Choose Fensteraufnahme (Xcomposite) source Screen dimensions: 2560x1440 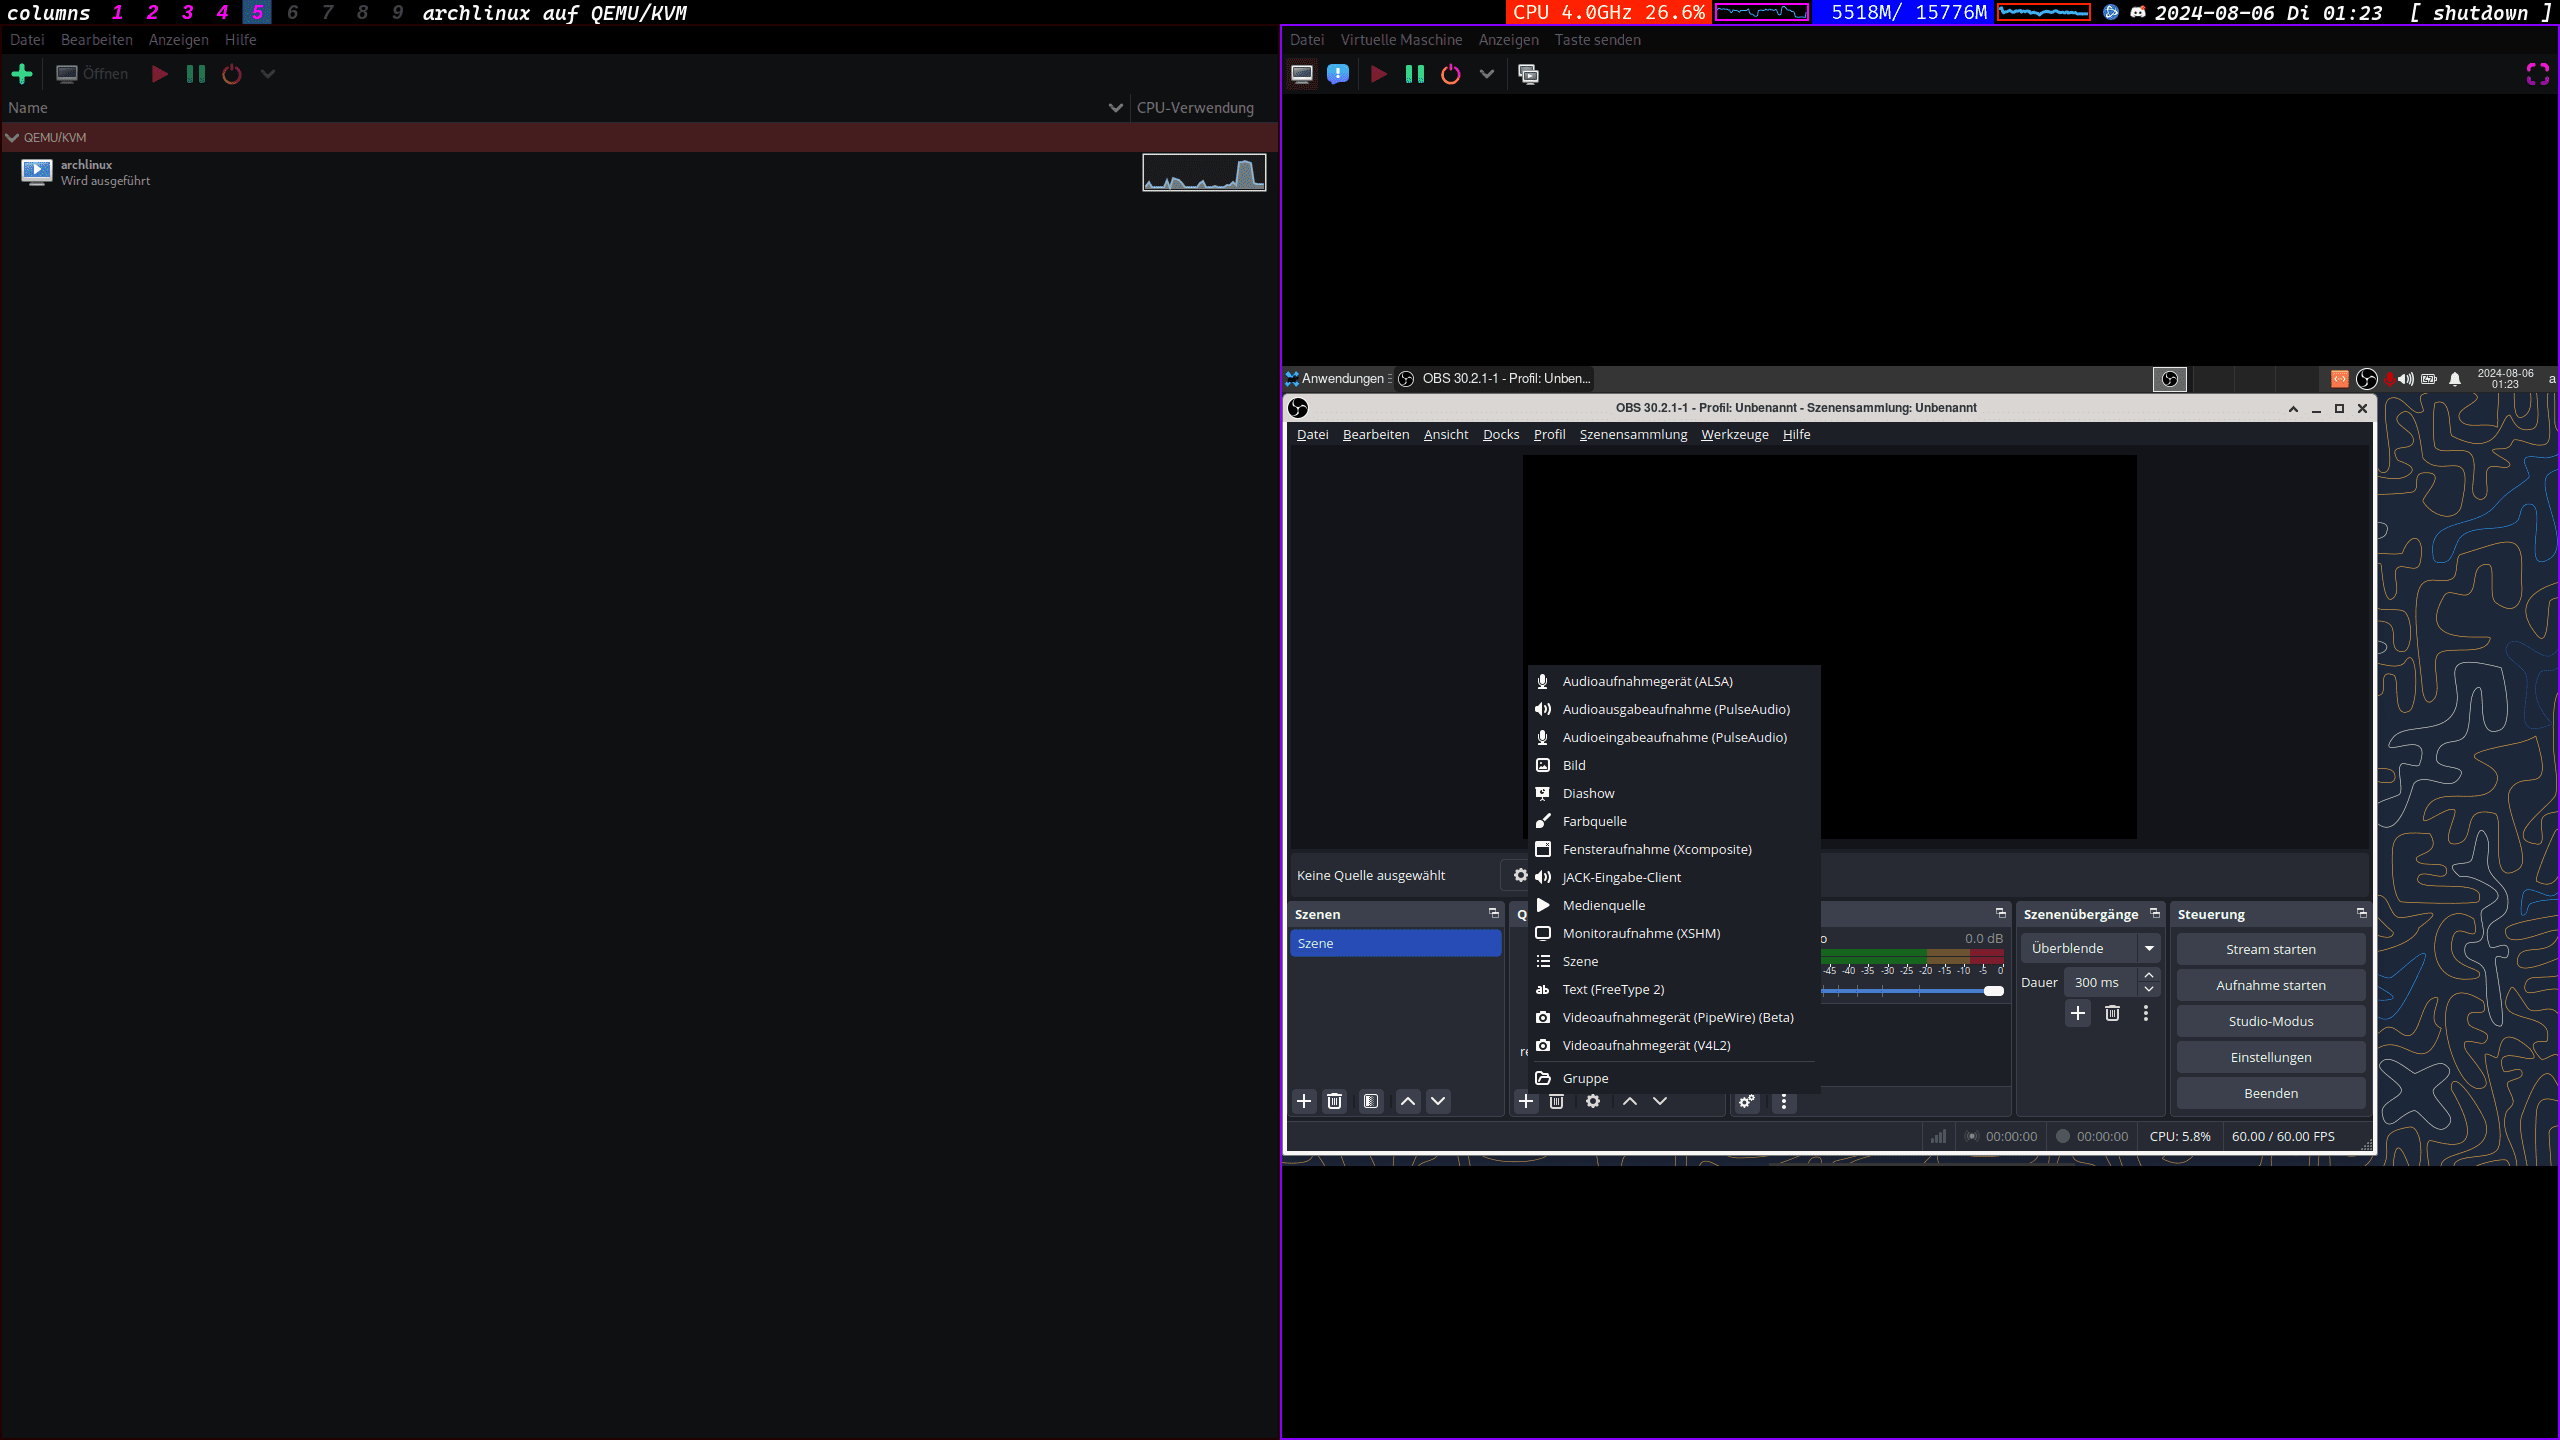click(1674, 849)
